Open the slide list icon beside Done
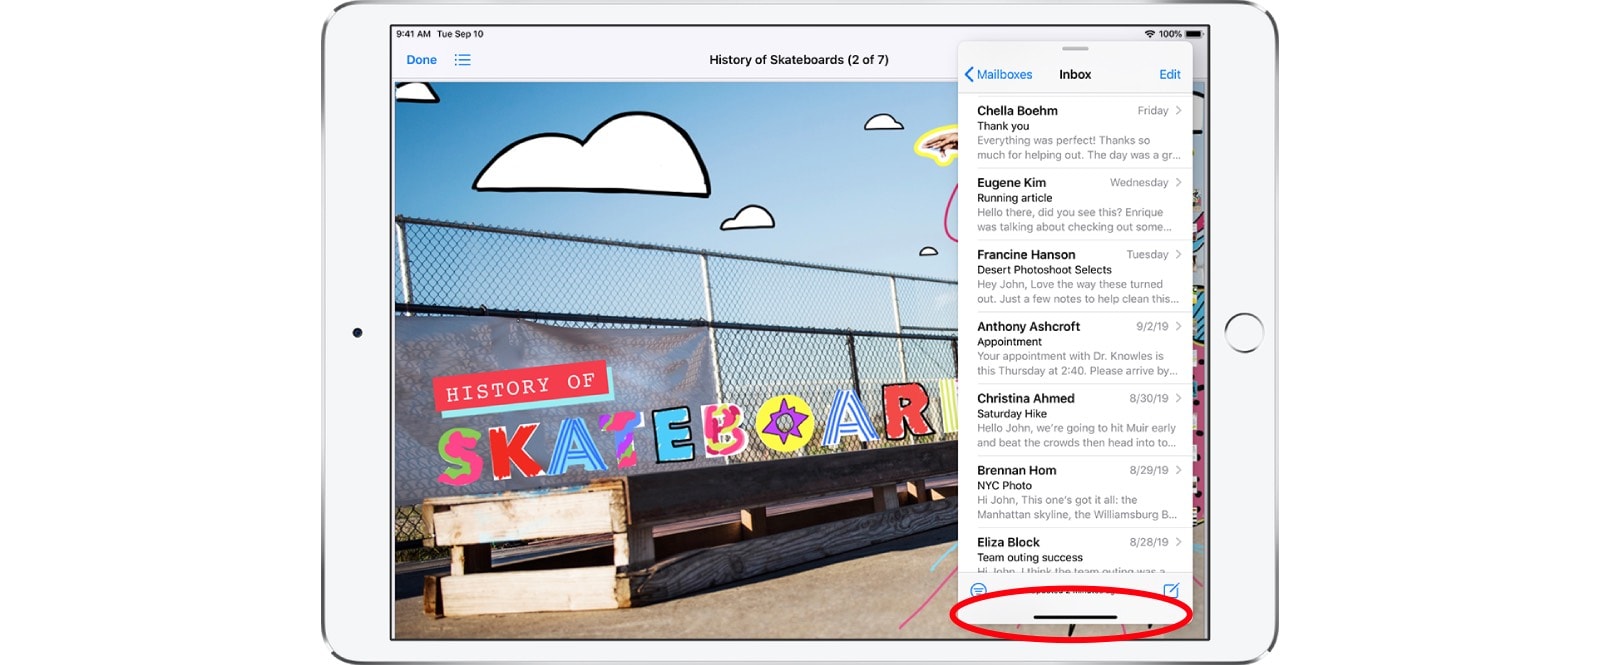This screenshot has height=665, width=1600. (x=462, y=60)
